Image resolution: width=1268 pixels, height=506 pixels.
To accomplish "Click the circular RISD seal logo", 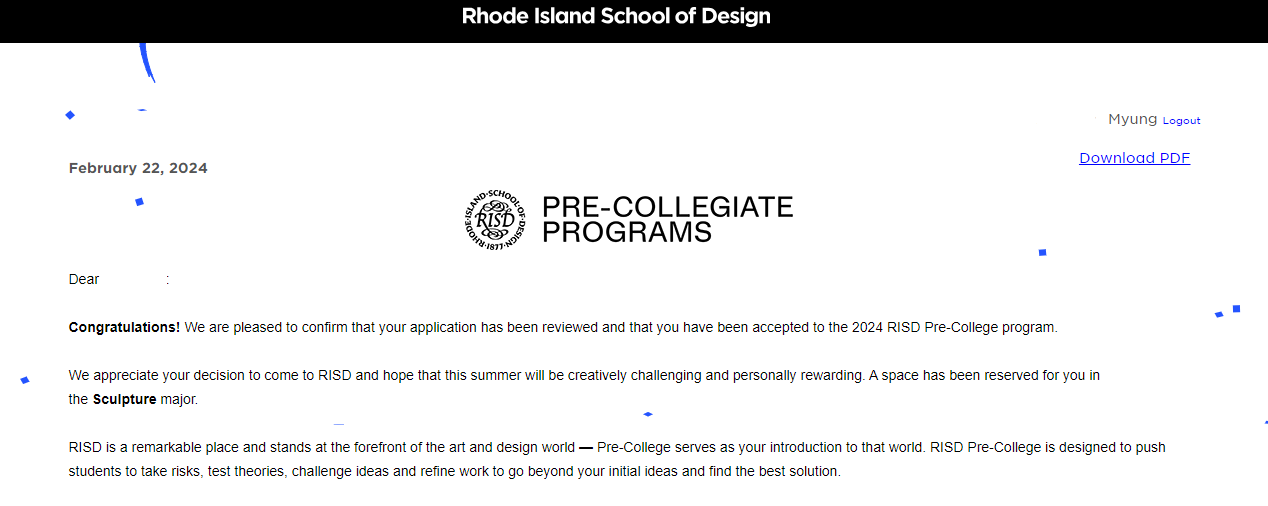I will (495, 219).
